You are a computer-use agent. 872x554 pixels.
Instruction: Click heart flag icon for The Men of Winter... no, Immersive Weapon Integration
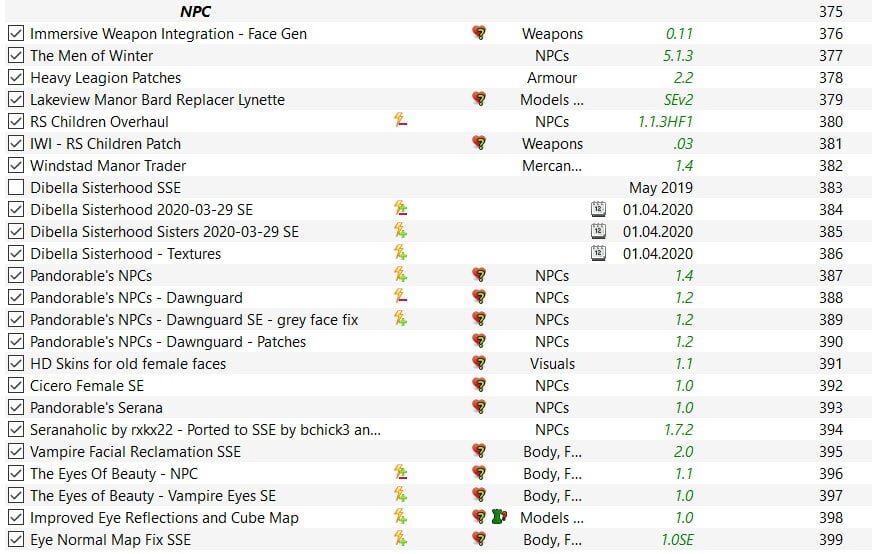(x=479, y=33)
